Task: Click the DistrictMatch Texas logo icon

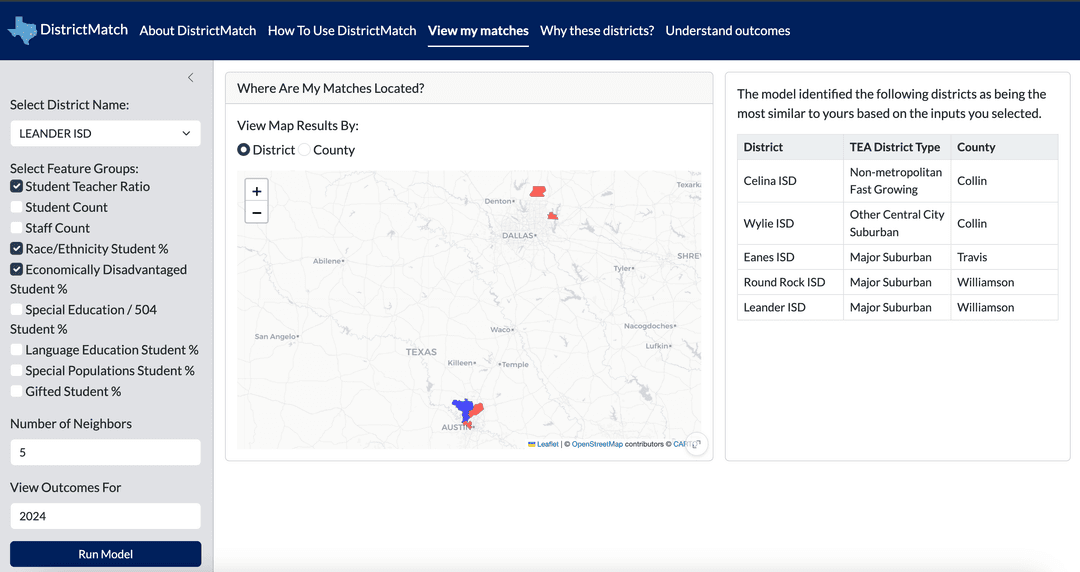Action: (x=22, y=30)
